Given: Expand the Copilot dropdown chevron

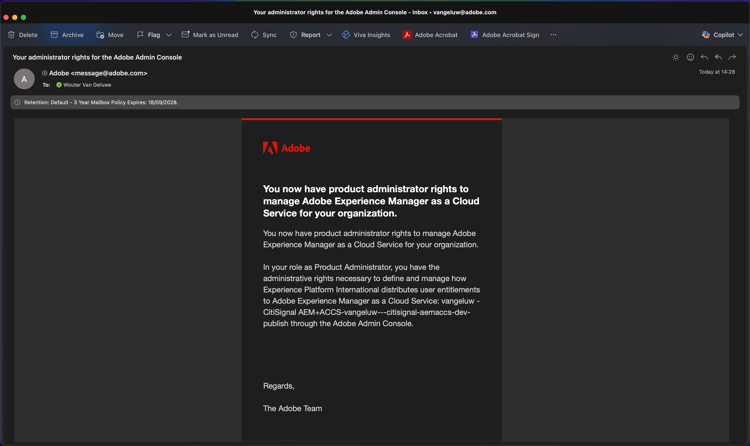Looking at the screenshot, I should pos(740,35).
